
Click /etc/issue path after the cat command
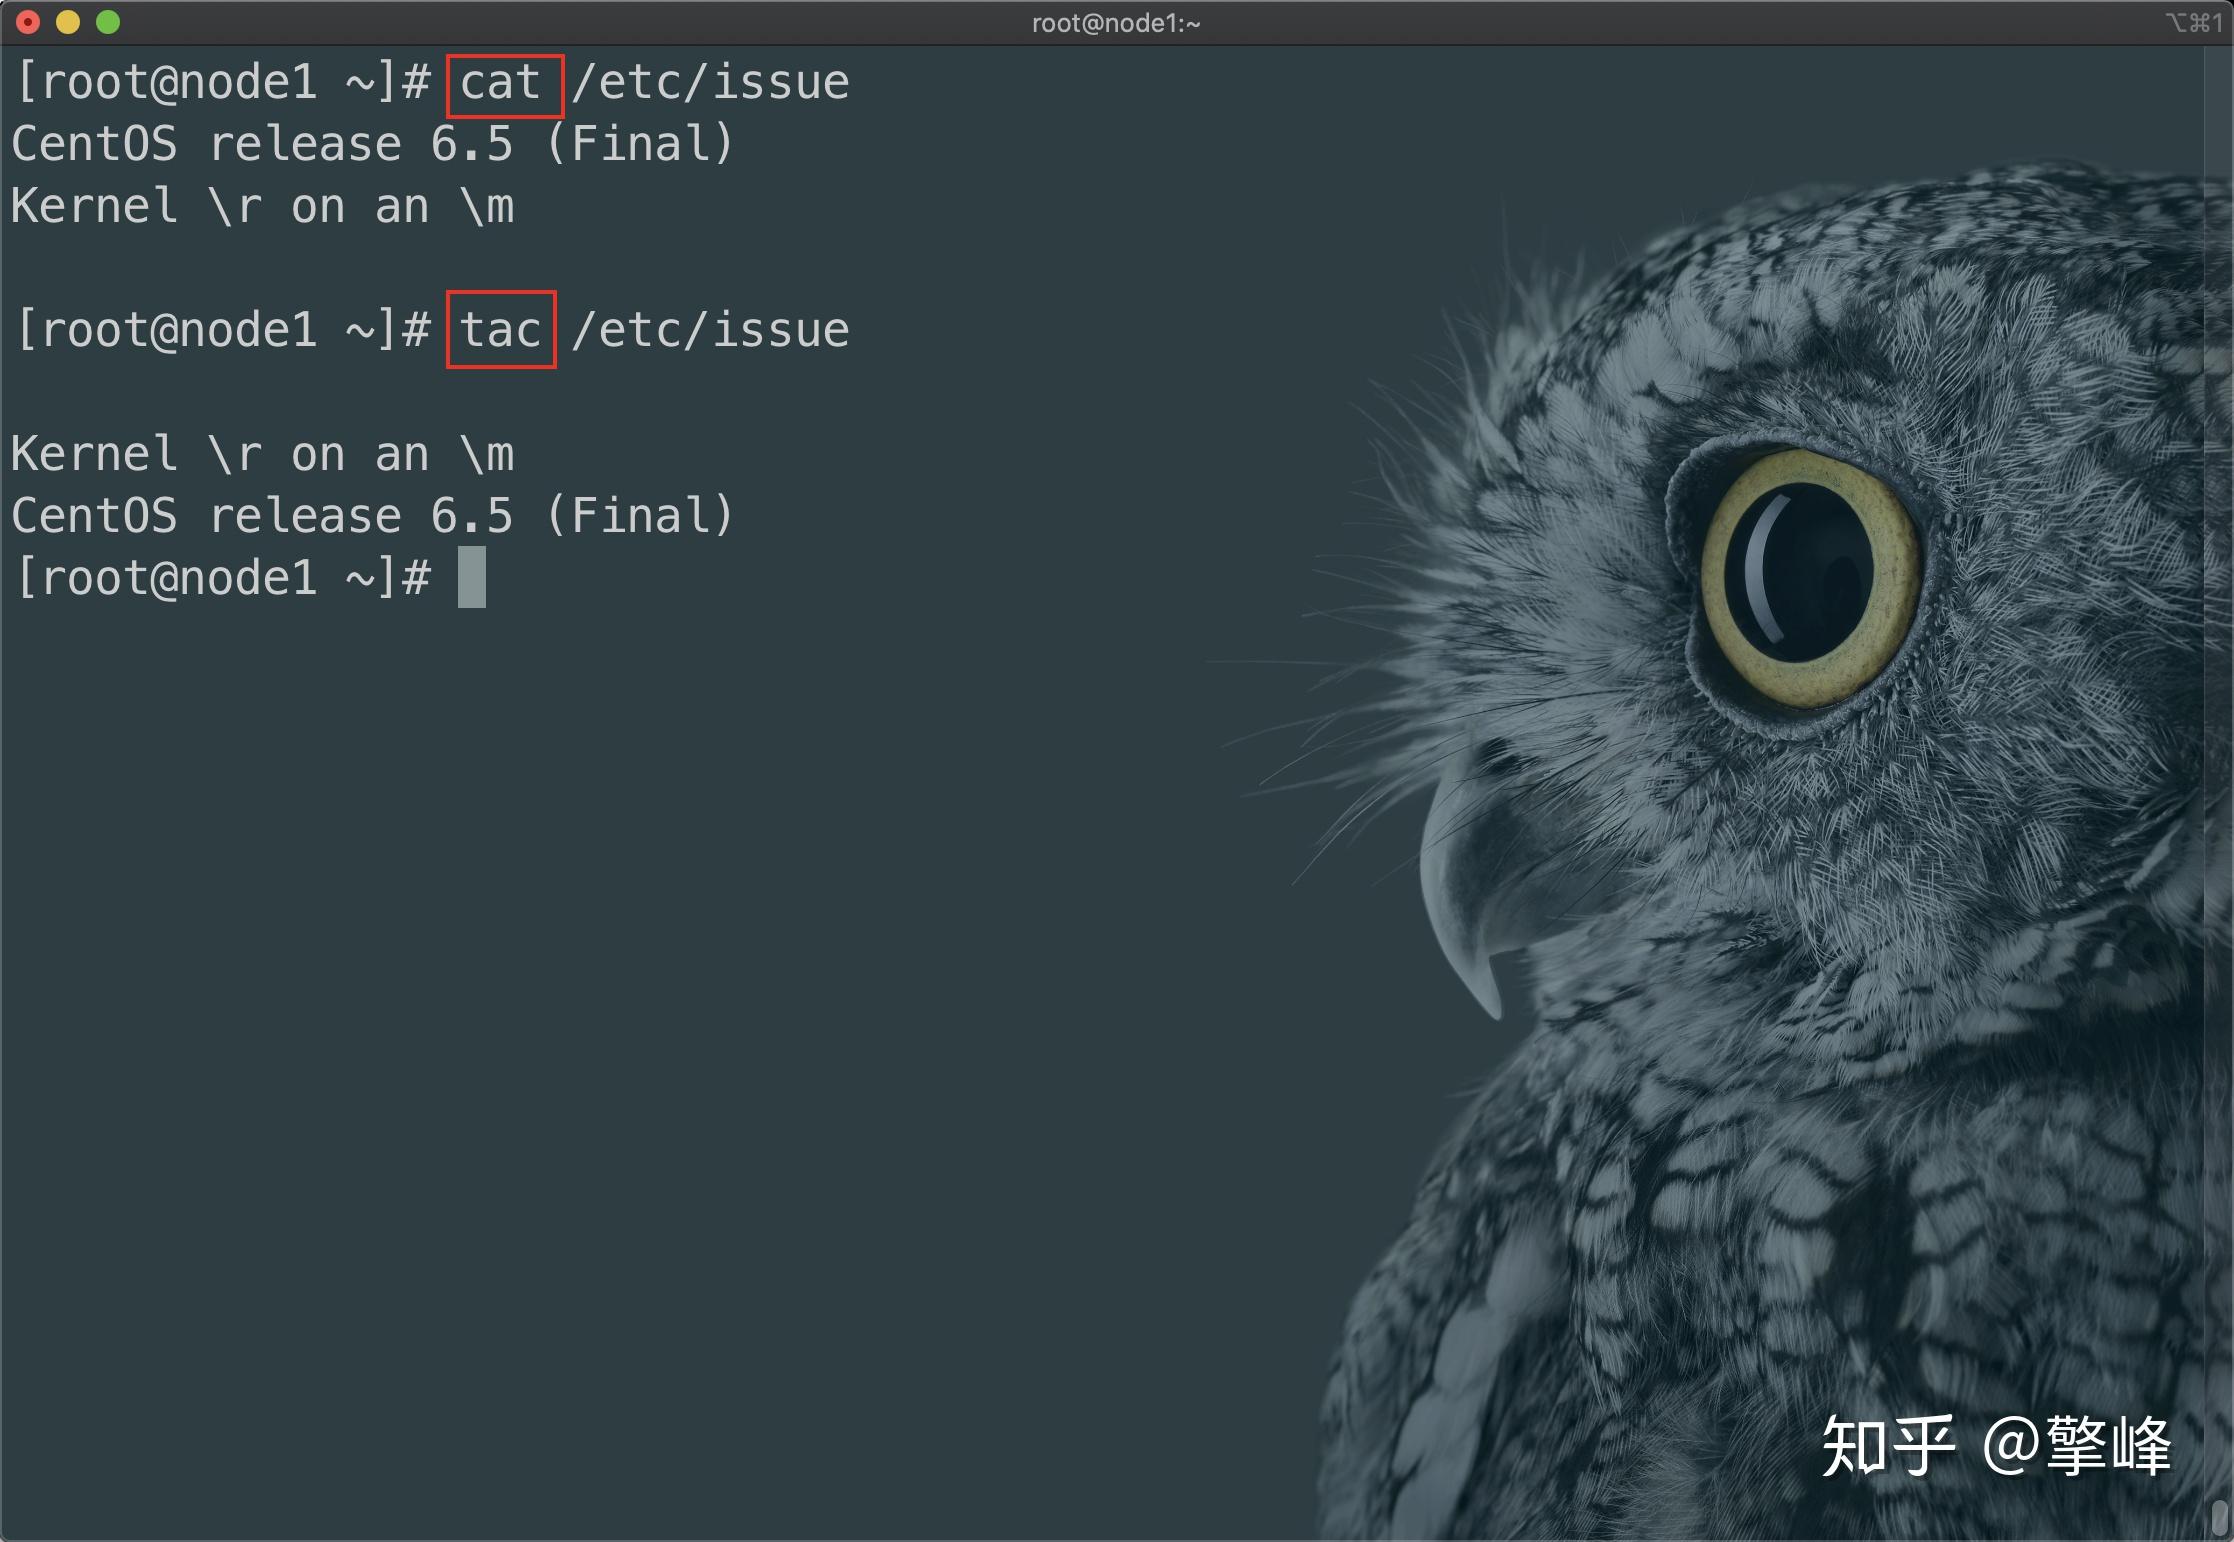tap(710, 82)
